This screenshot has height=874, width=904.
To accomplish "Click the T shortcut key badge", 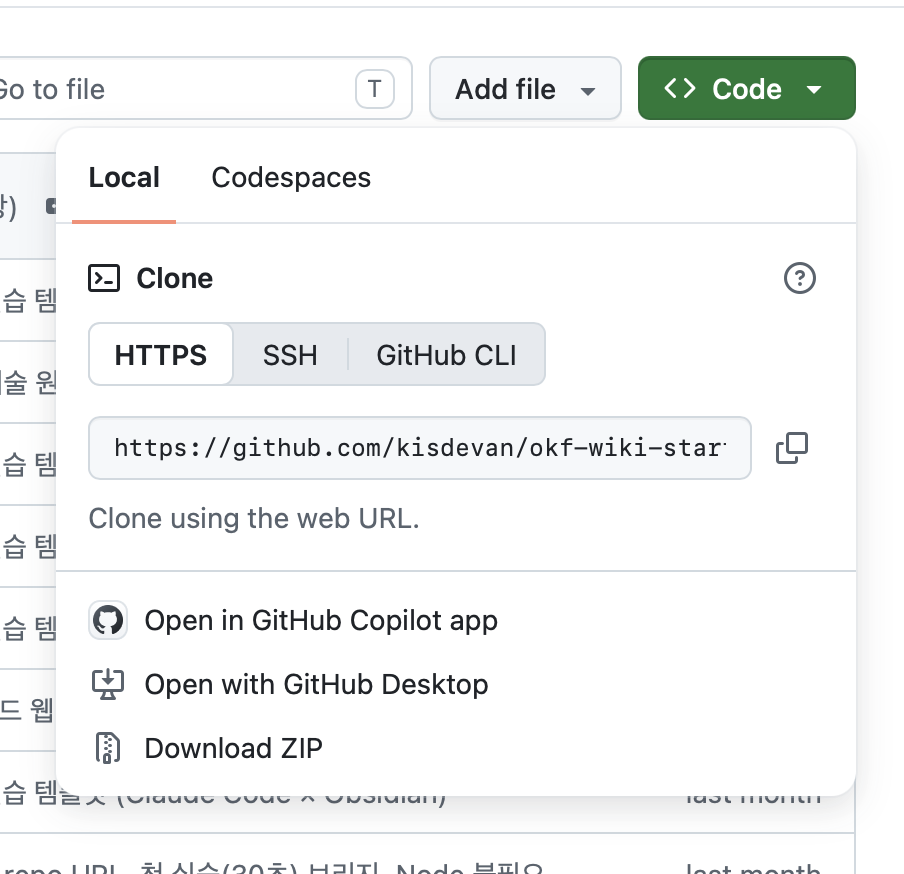I will [x=375, y=89].
